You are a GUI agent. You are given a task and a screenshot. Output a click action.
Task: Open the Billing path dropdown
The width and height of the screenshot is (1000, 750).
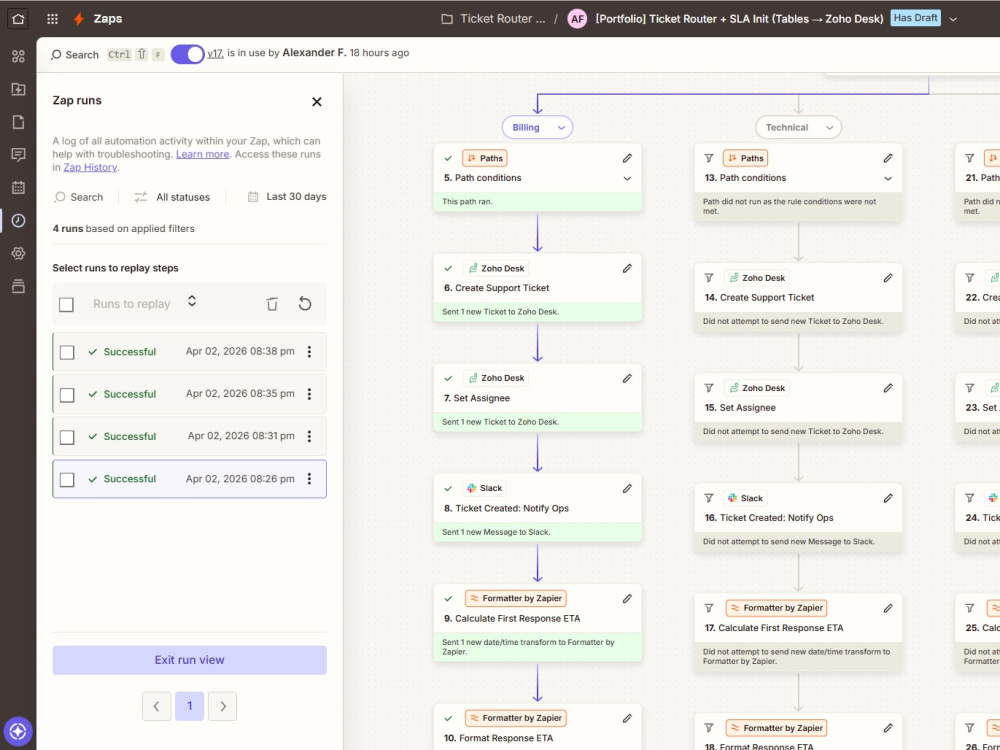point(538,128)
